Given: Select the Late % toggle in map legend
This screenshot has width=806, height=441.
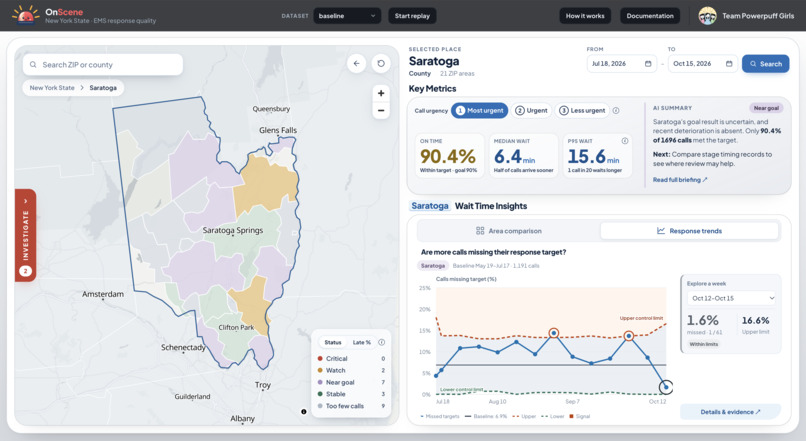Looking at the screenshot, I should coord(361,342).
